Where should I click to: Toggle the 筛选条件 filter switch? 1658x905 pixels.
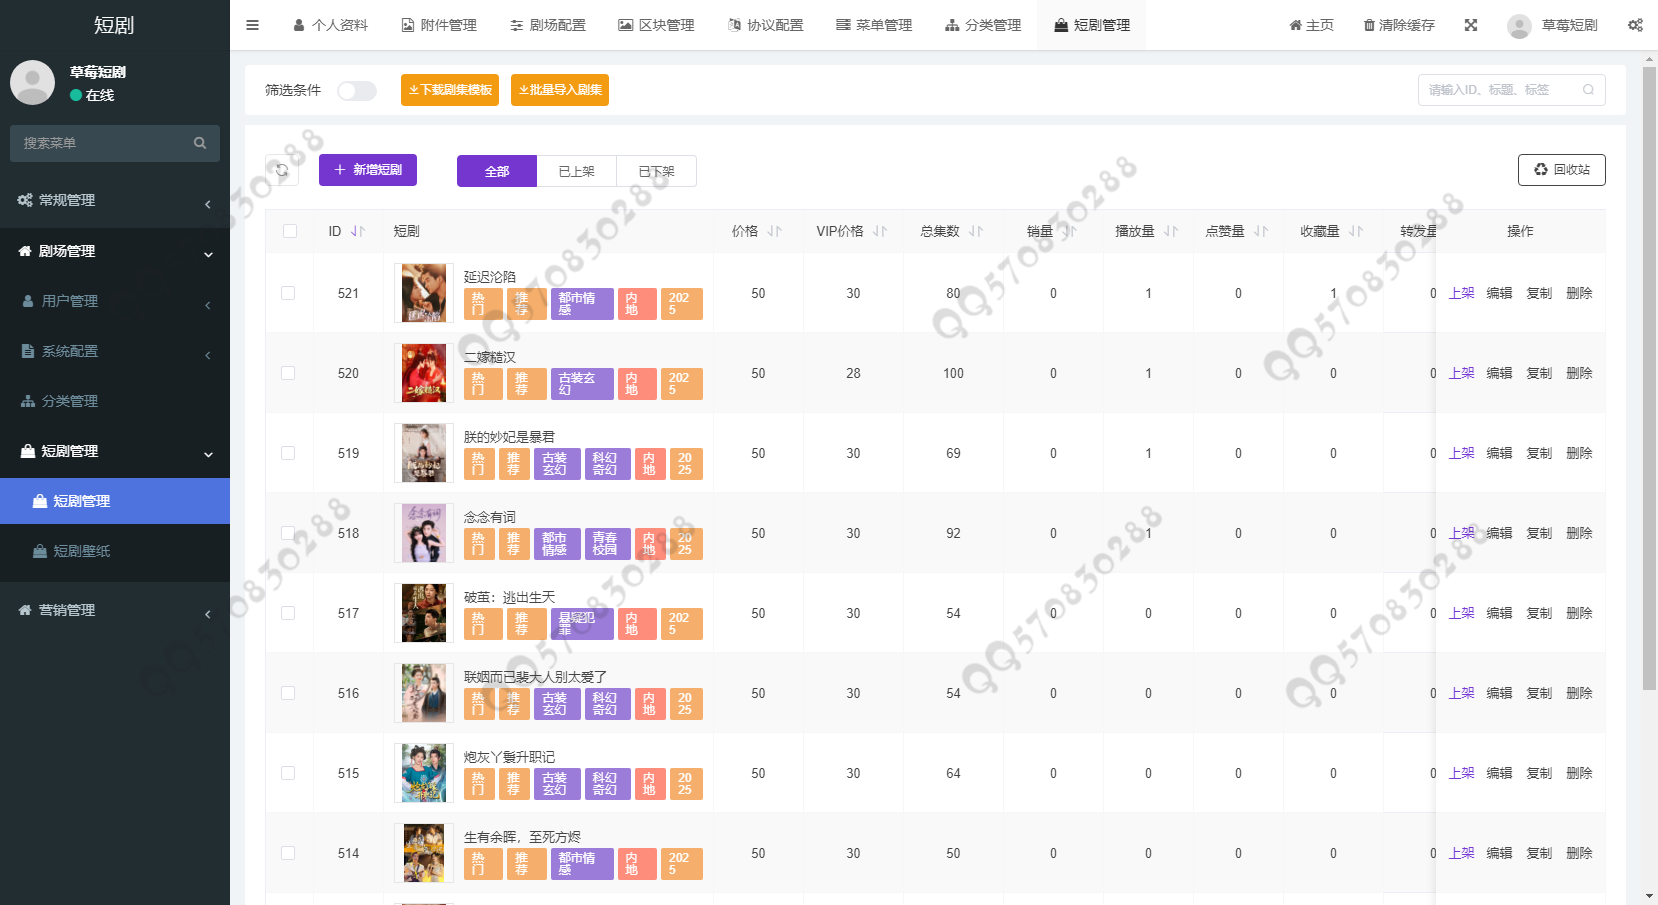pyautogui.click(x=356, y=89)
